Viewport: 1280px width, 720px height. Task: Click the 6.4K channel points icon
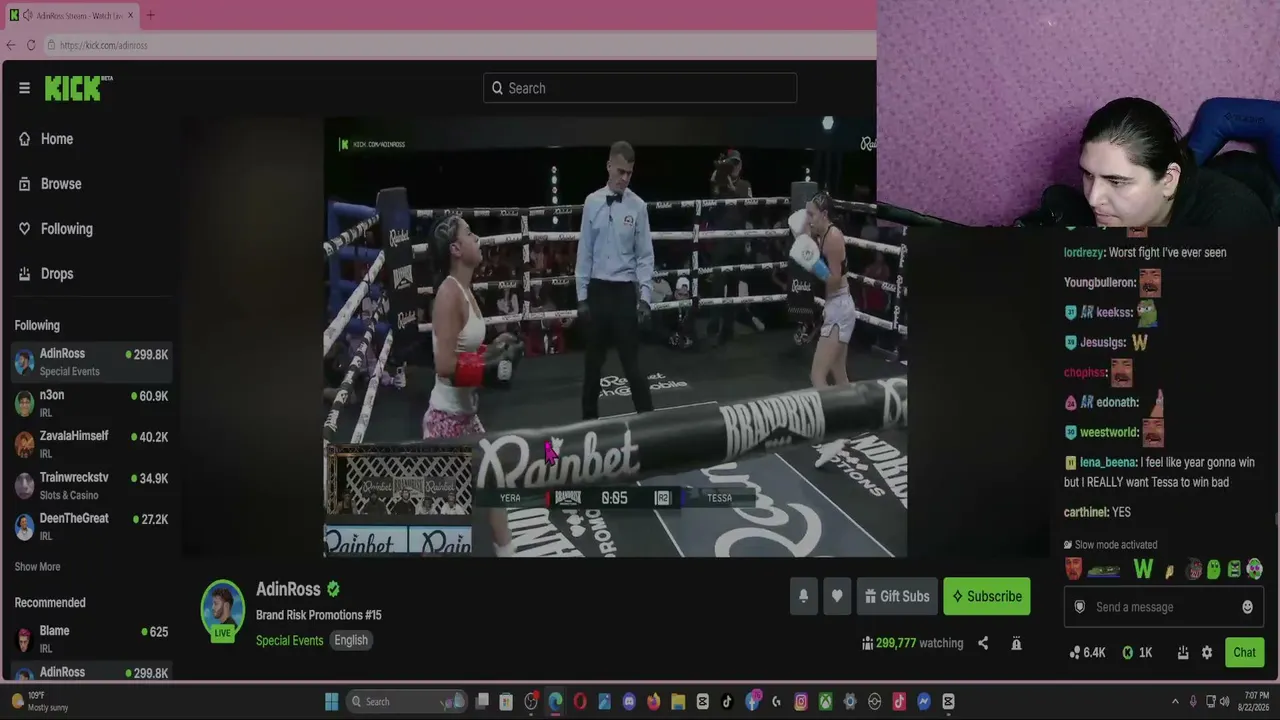pos(1075,652)
